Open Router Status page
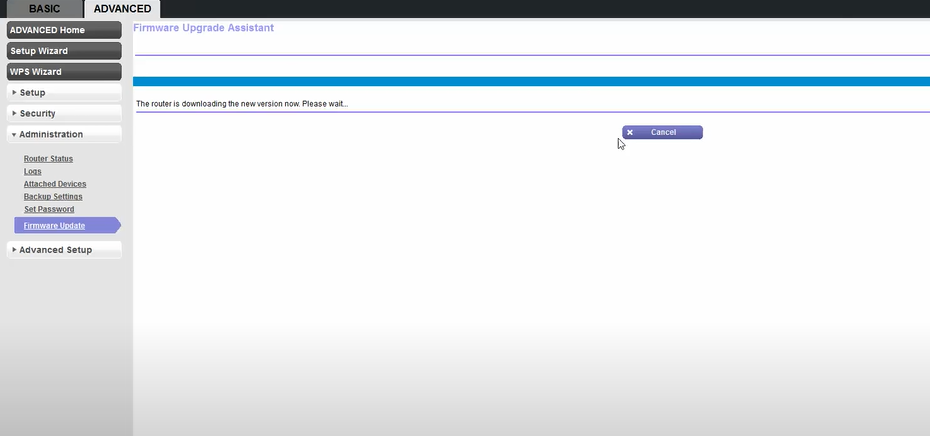 click(x=48, y=159)
